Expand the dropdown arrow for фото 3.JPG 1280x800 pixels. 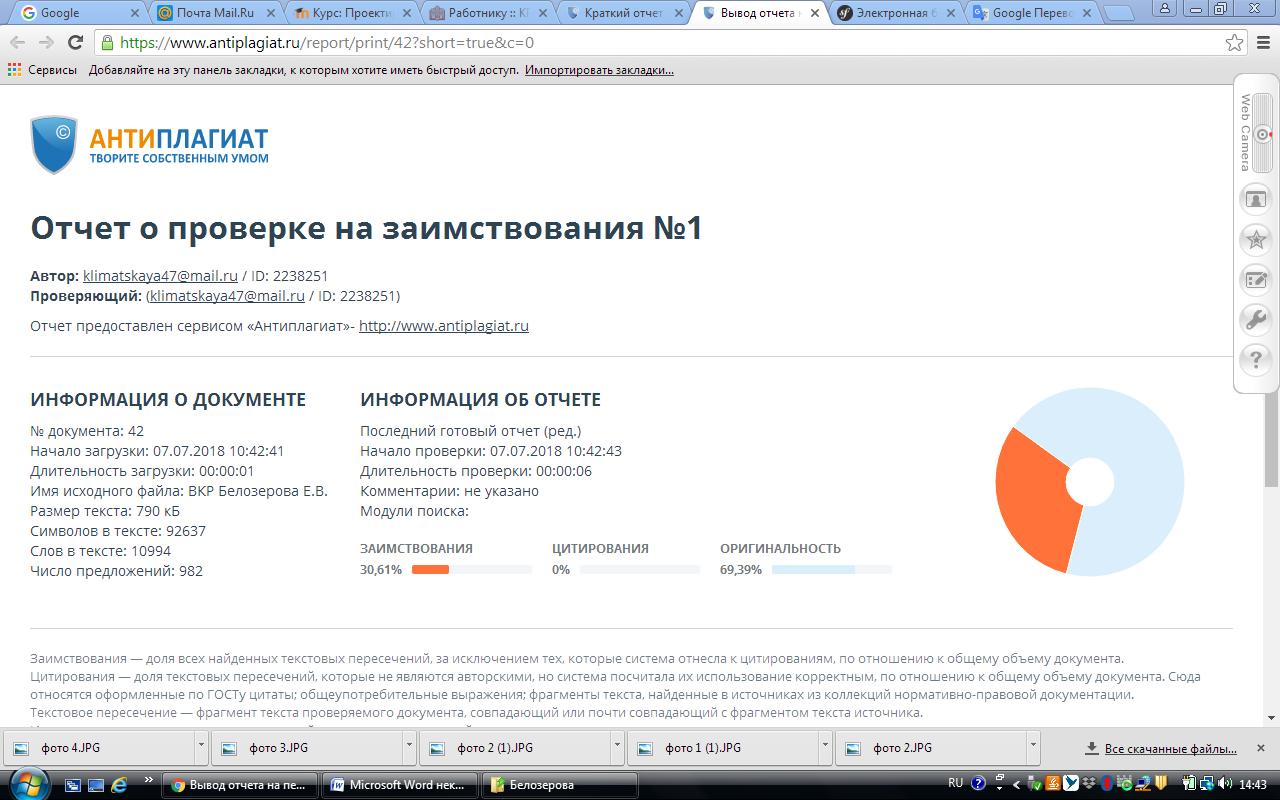tap(409, 747)
